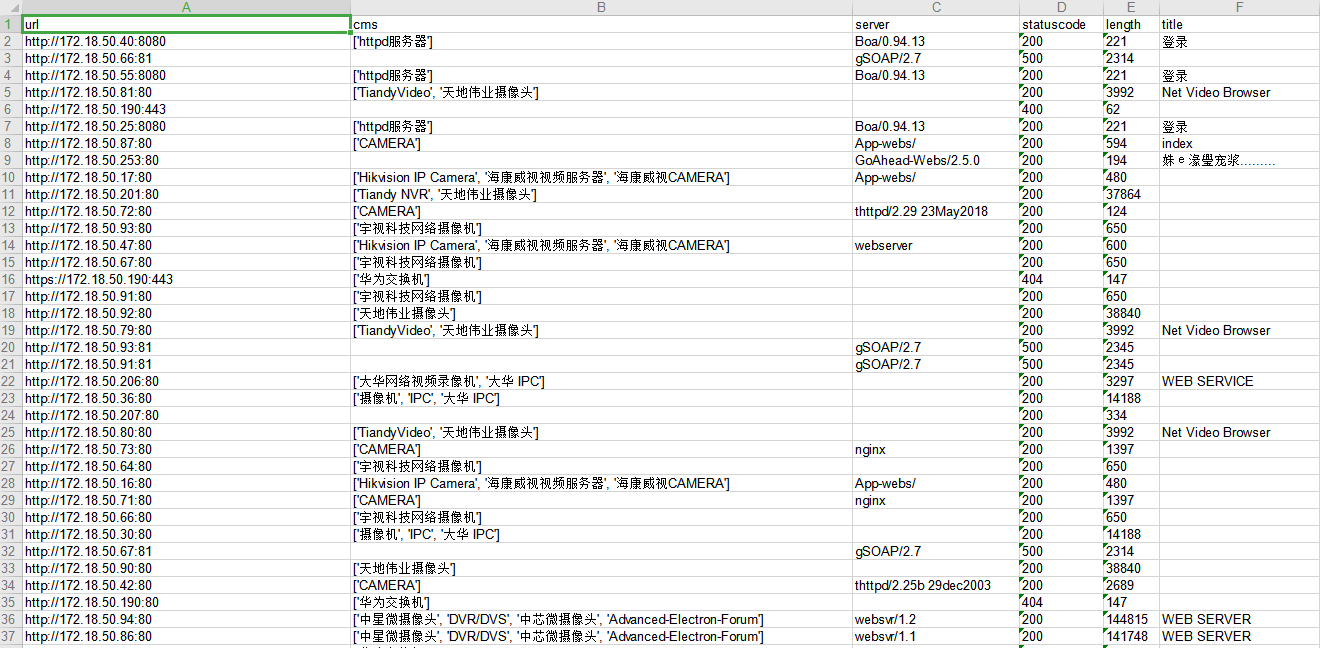Select column D header
The width and height of the screenshot is (1320, 648).
[1060, 7]
